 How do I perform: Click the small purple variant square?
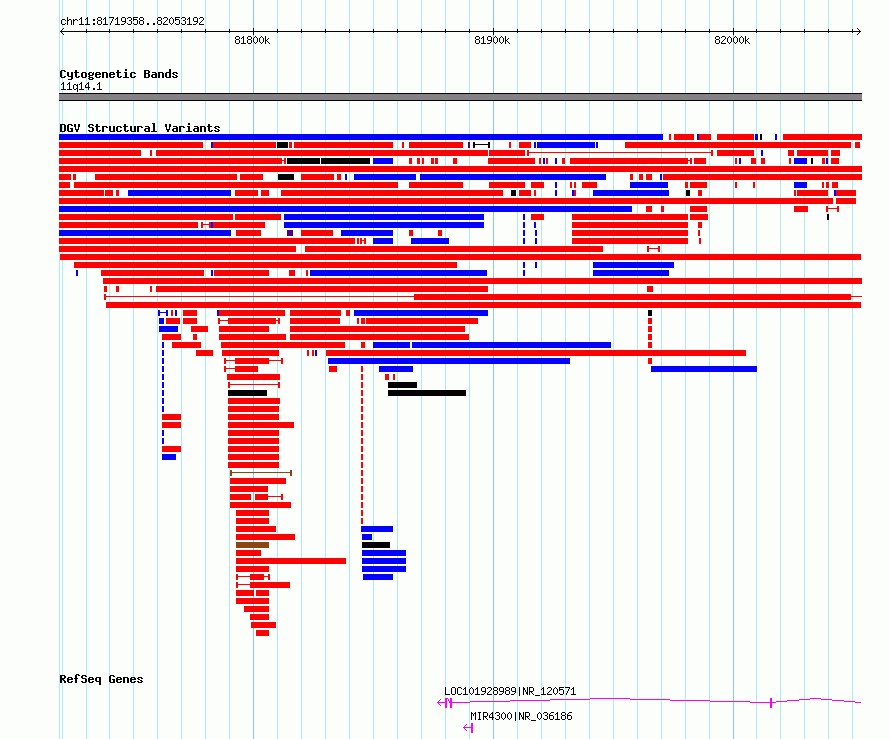tap(290, 233)
